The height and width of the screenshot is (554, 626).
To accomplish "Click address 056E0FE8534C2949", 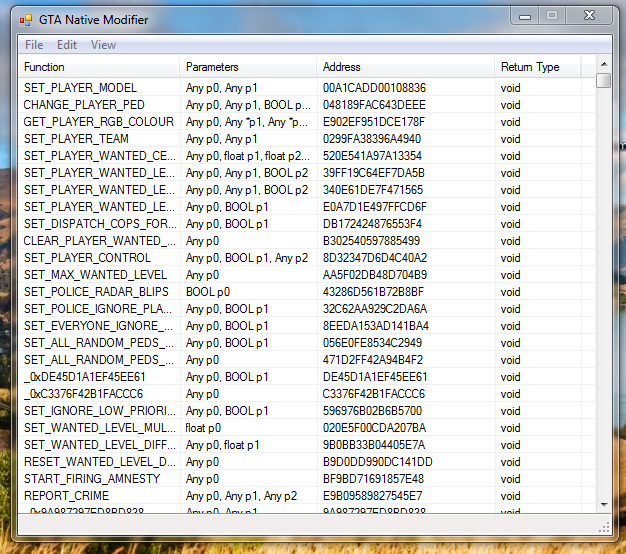I will (372, 343).
